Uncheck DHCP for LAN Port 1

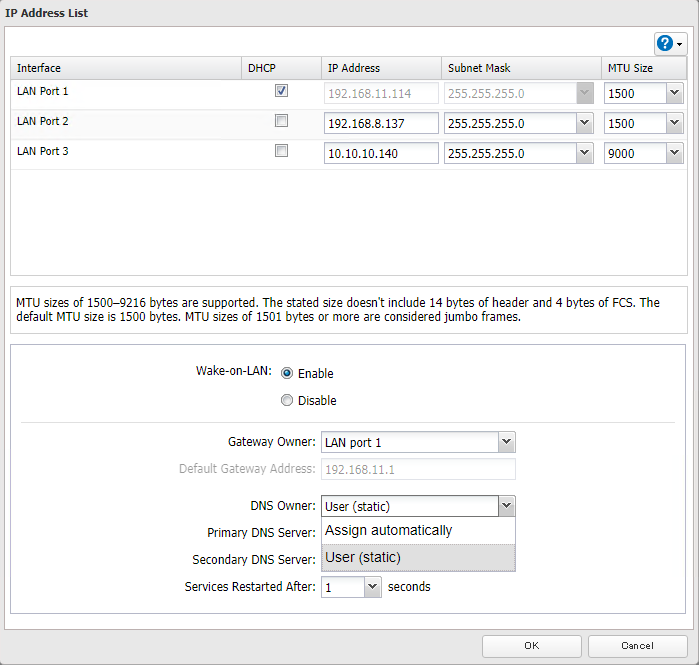pos(282,91)
